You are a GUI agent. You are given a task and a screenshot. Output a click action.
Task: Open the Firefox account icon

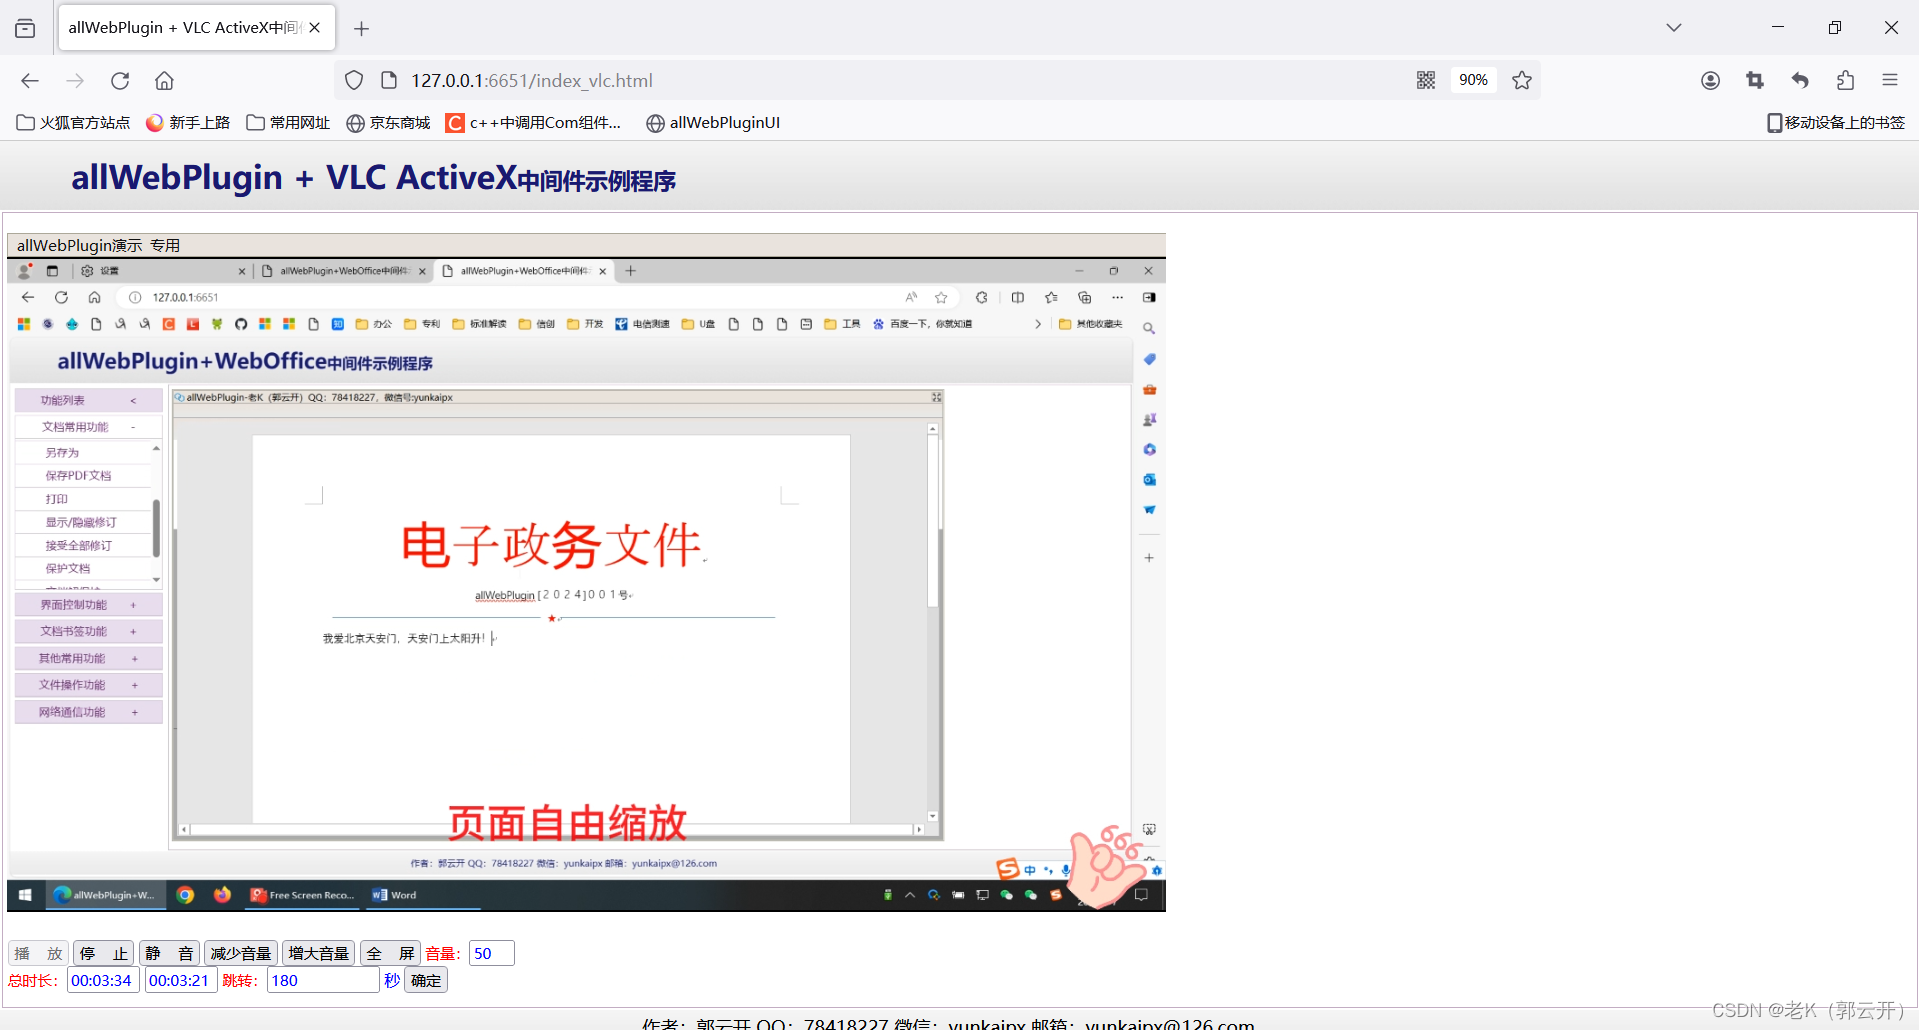[x=1710, y=81]
